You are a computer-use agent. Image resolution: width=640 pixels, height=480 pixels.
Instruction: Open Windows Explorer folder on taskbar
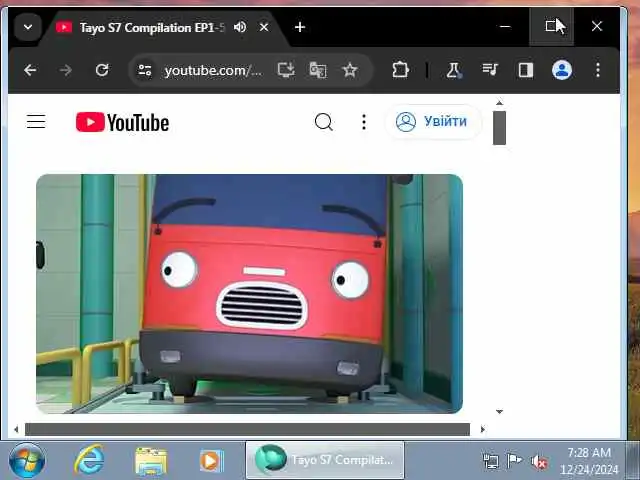[151, 461]
